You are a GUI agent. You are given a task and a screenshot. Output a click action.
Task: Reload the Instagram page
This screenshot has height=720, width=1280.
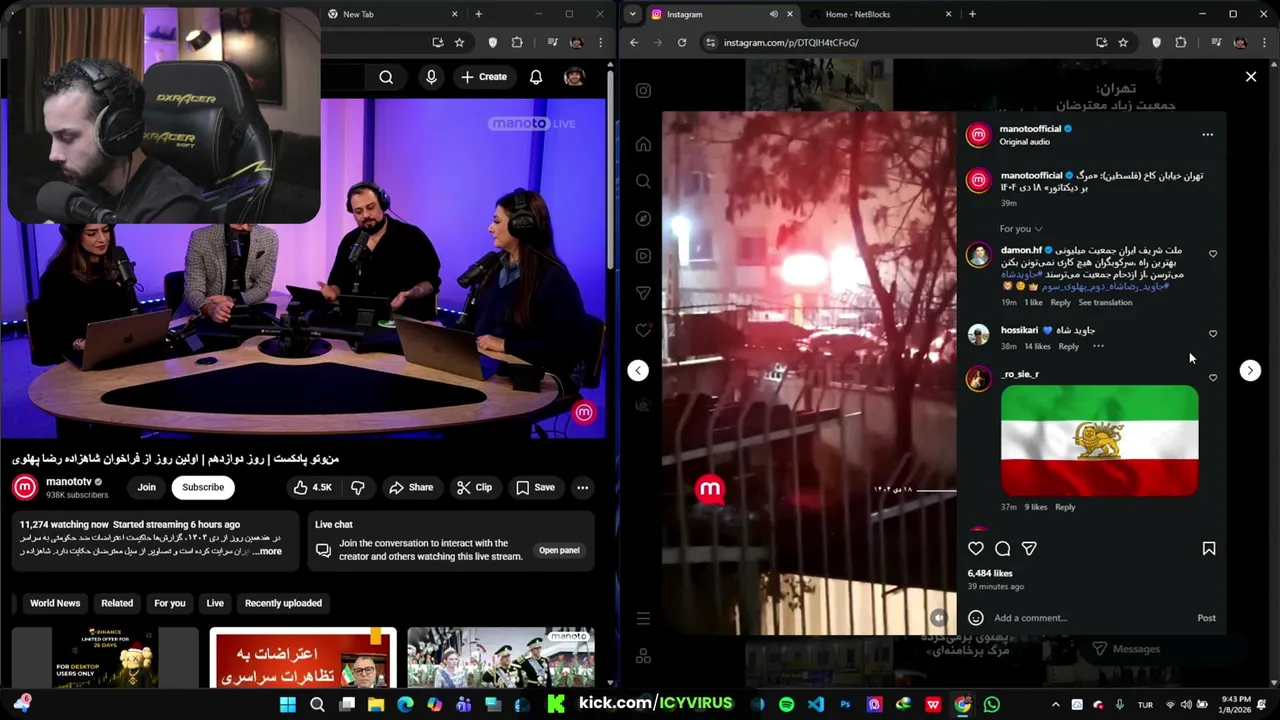[682, 42]
